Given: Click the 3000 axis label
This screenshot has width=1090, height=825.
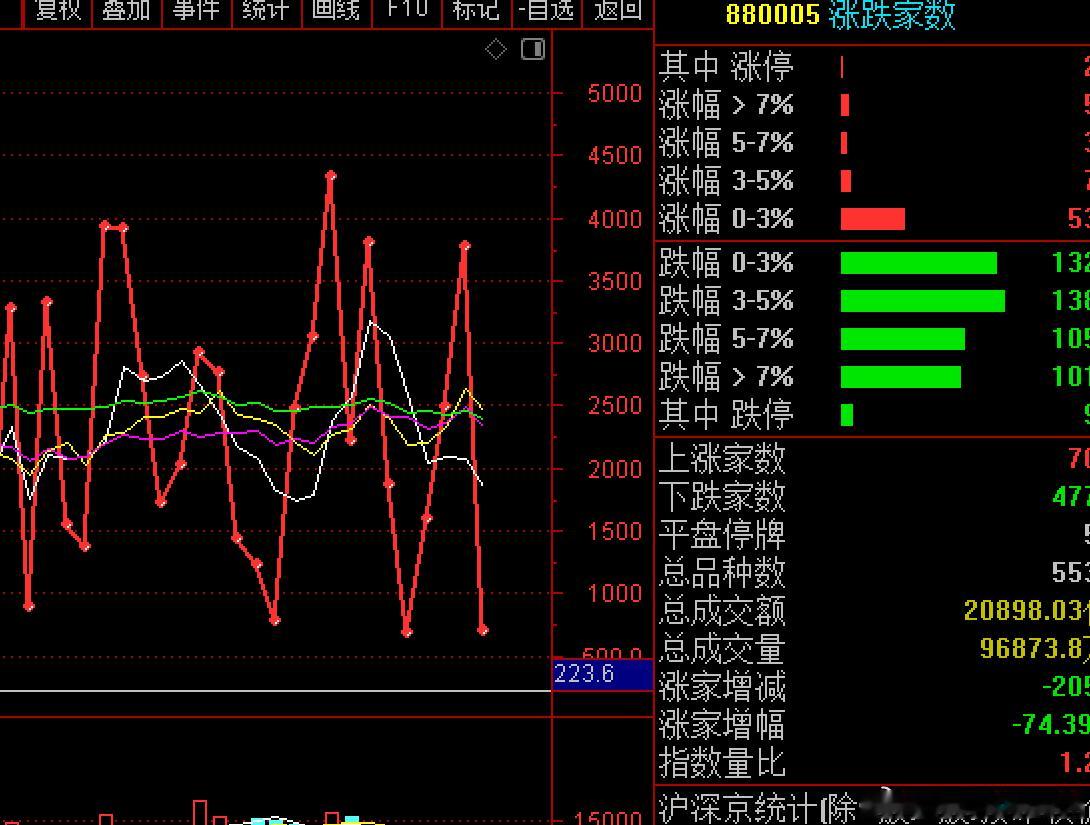Looking at the screenshot, I should pyautogui.click(x=615, y=343).
